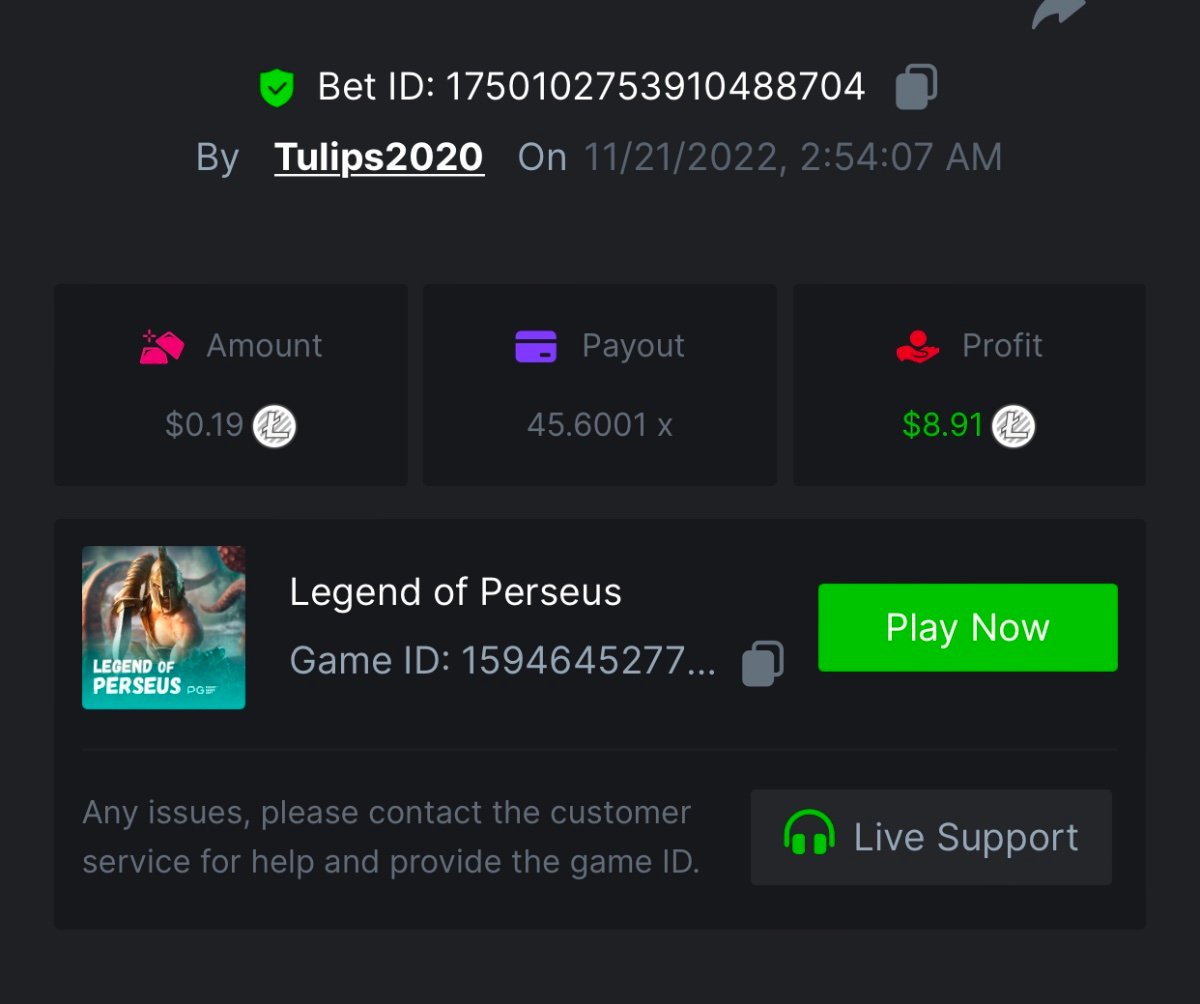
Task: Click the Litecoin icon beside $0.19
Action: 274,426
